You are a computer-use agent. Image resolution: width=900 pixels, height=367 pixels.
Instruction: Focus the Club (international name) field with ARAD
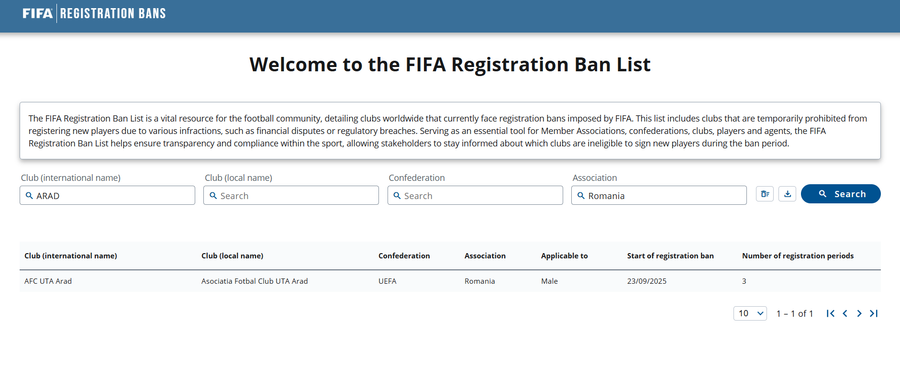pos(107,195)
